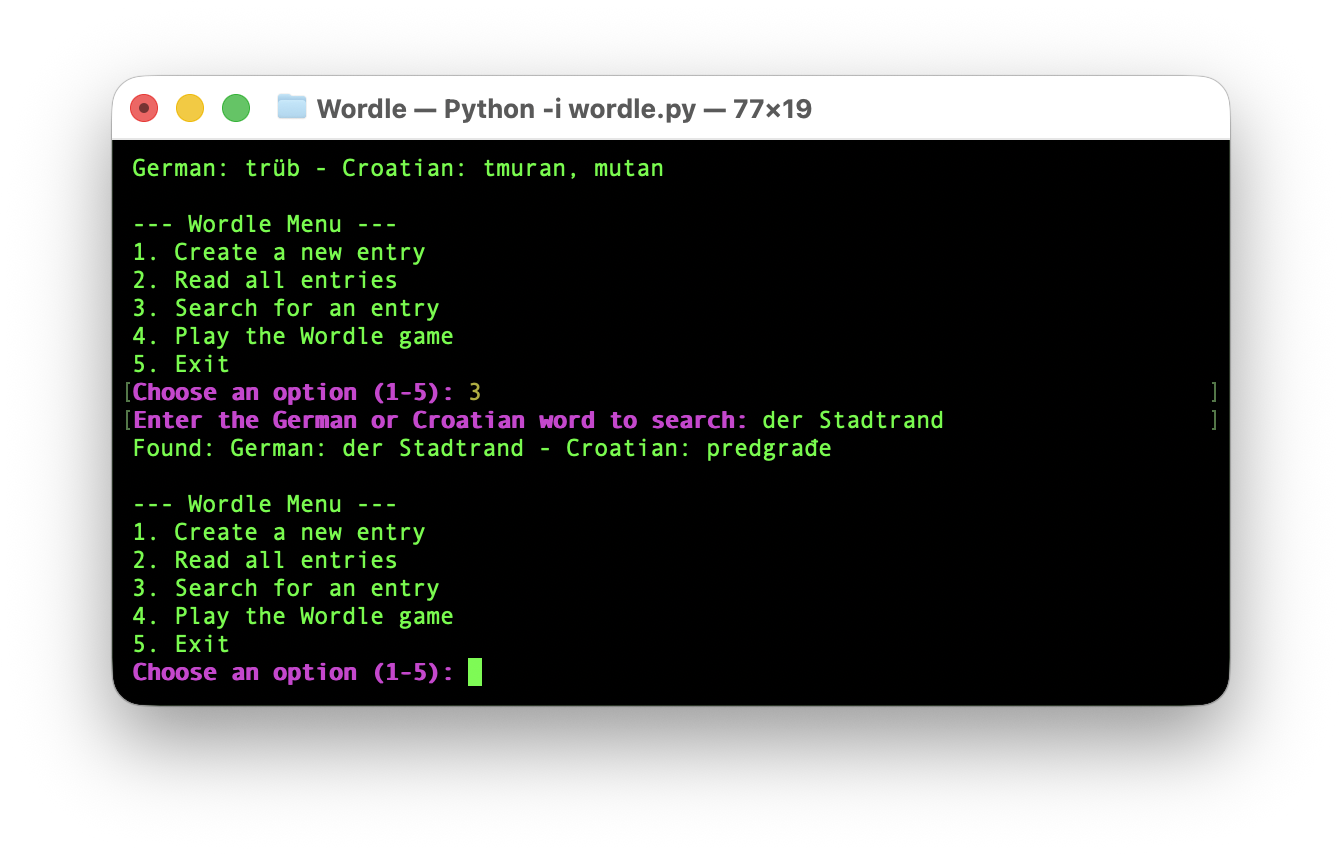This screenshot has width=1342, height=854.
Task: Click the green zoom window button
Action: (236, 108)
